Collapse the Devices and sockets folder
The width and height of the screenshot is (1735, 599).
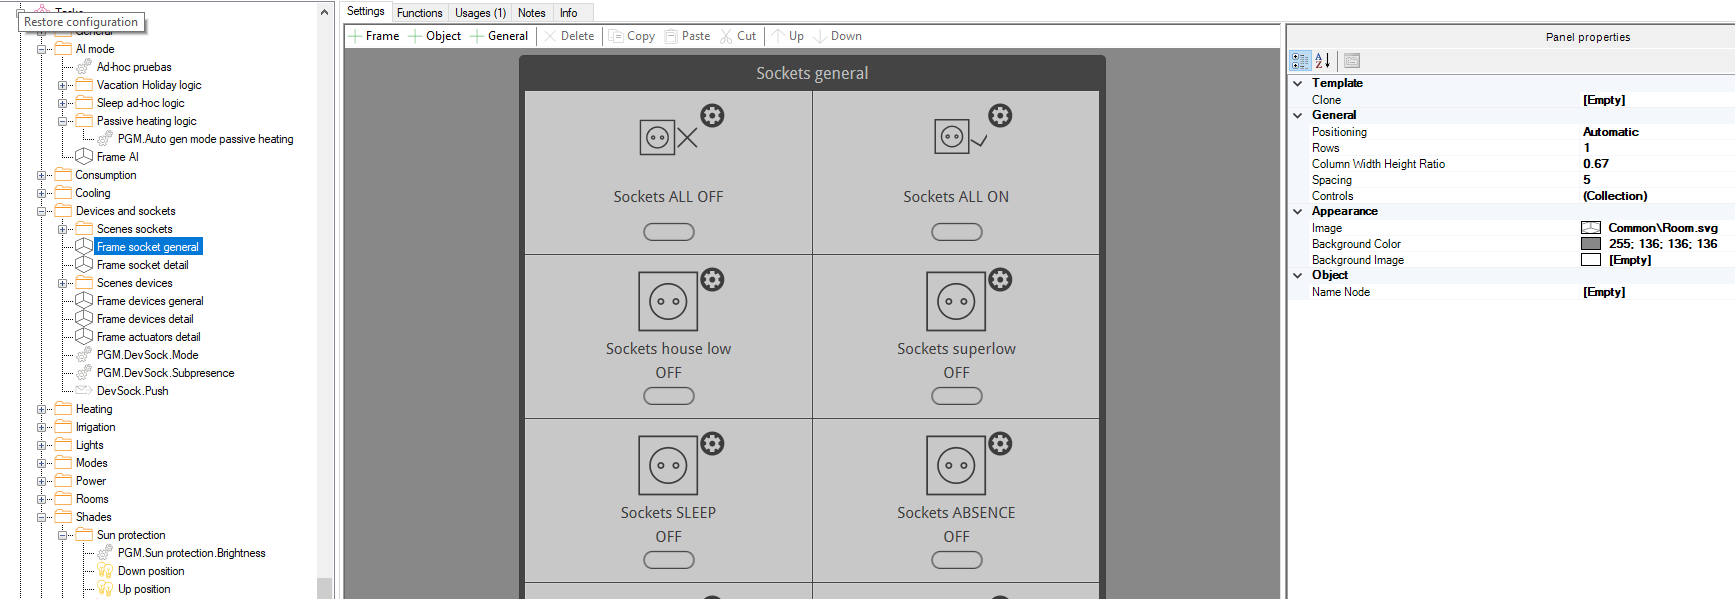click(x=43, y=211)
